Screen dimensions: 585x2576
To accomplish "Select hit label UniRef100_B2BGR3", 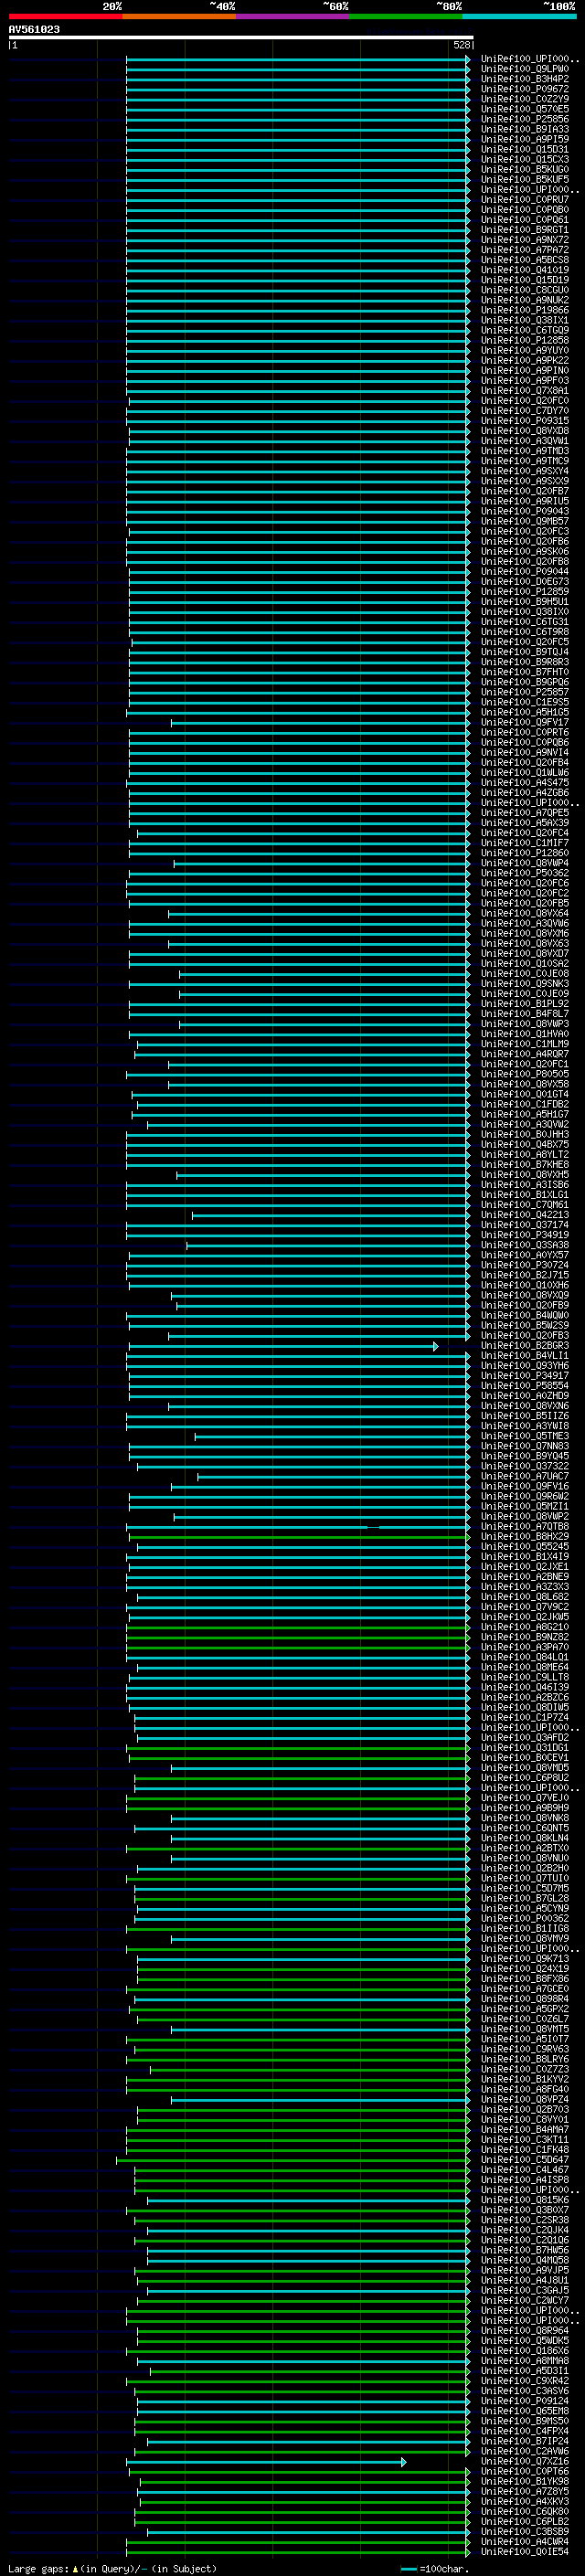I will coord(525,1346).
